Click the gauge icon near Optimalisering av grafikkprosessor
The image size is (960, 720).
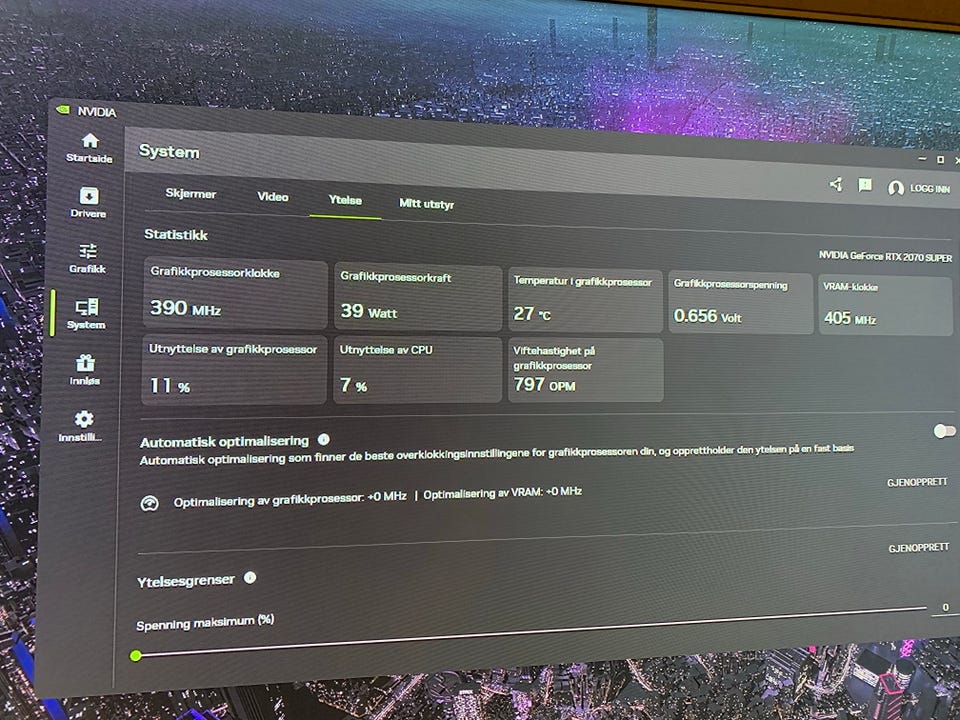click(x=149, y=503)
